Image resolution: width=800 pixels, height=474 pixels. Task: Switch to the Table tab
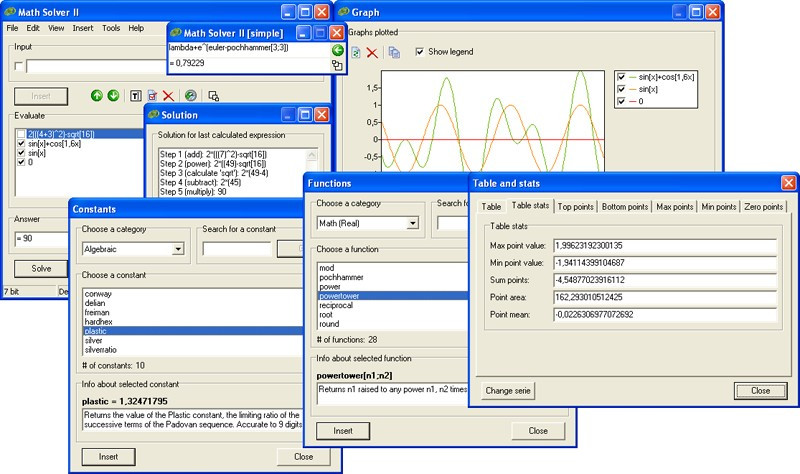[491, 207]
